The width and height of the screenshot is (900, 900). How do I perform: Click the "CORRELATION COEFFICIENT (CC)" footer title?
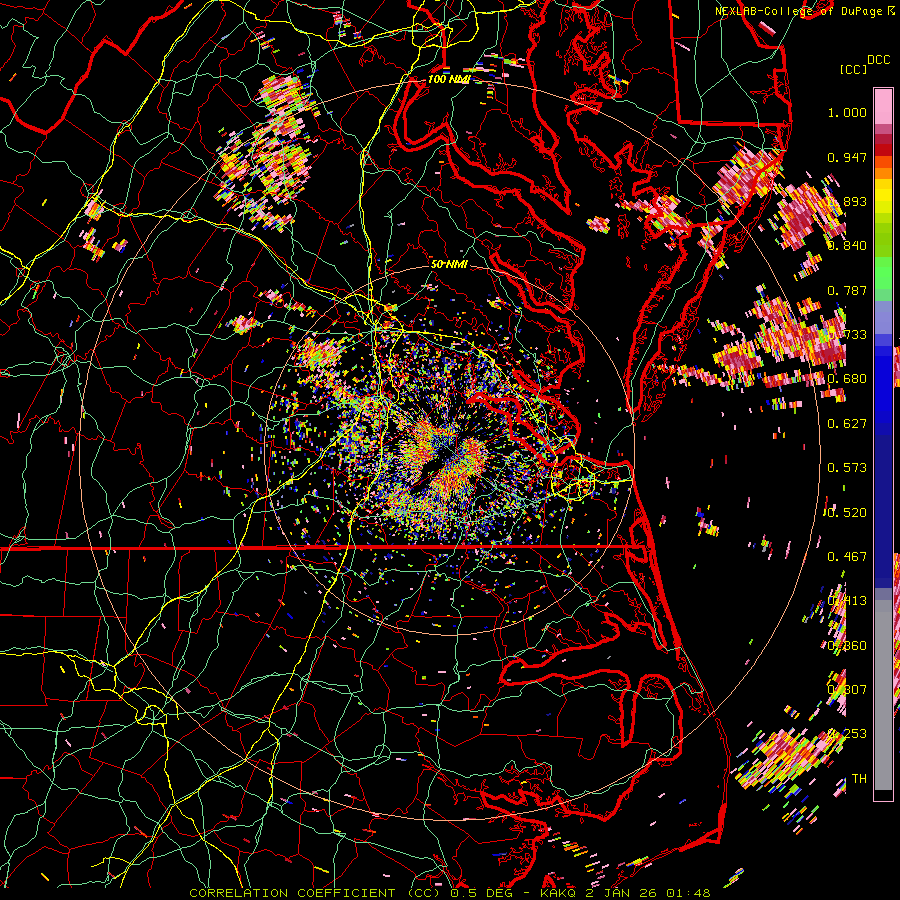coord(315,893)
